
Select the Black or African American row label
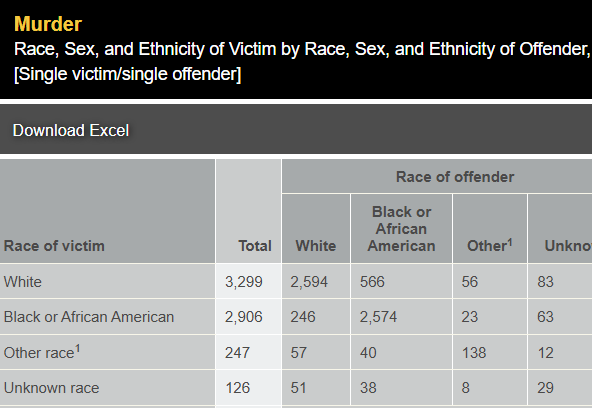(89, 317)
